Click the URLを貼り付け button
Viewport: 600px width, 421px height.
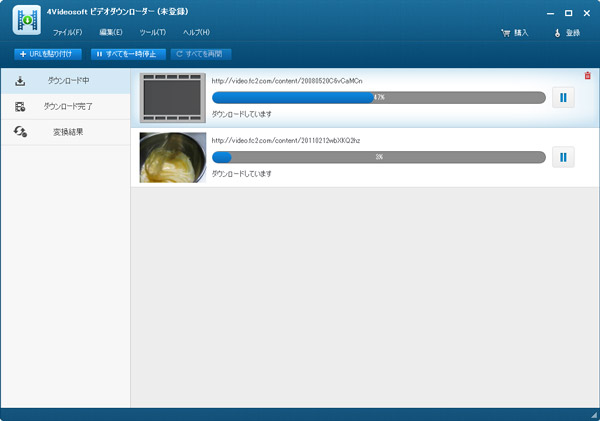49,54
